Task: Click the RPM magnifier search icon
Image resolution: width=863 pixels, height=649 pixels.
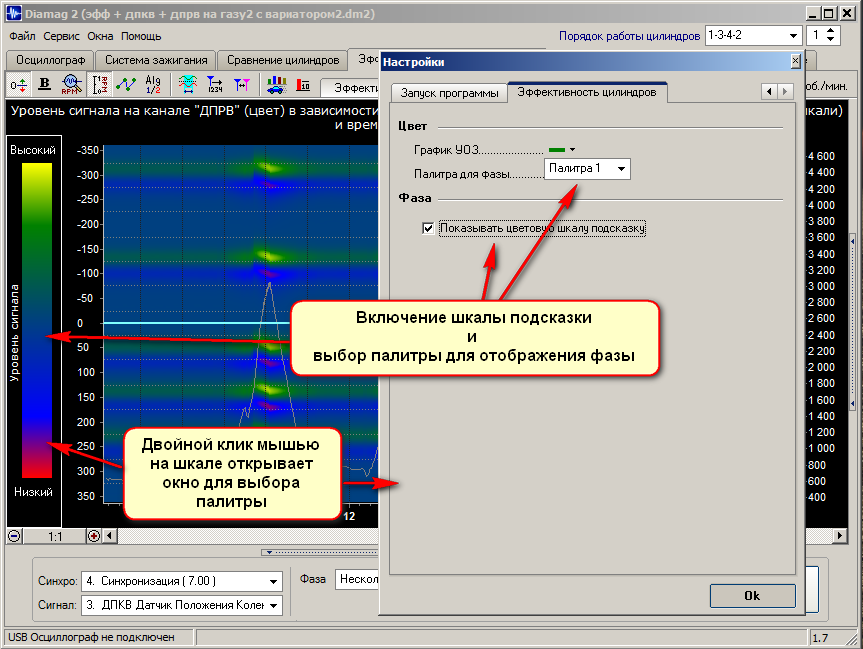Action: (72, 85)
